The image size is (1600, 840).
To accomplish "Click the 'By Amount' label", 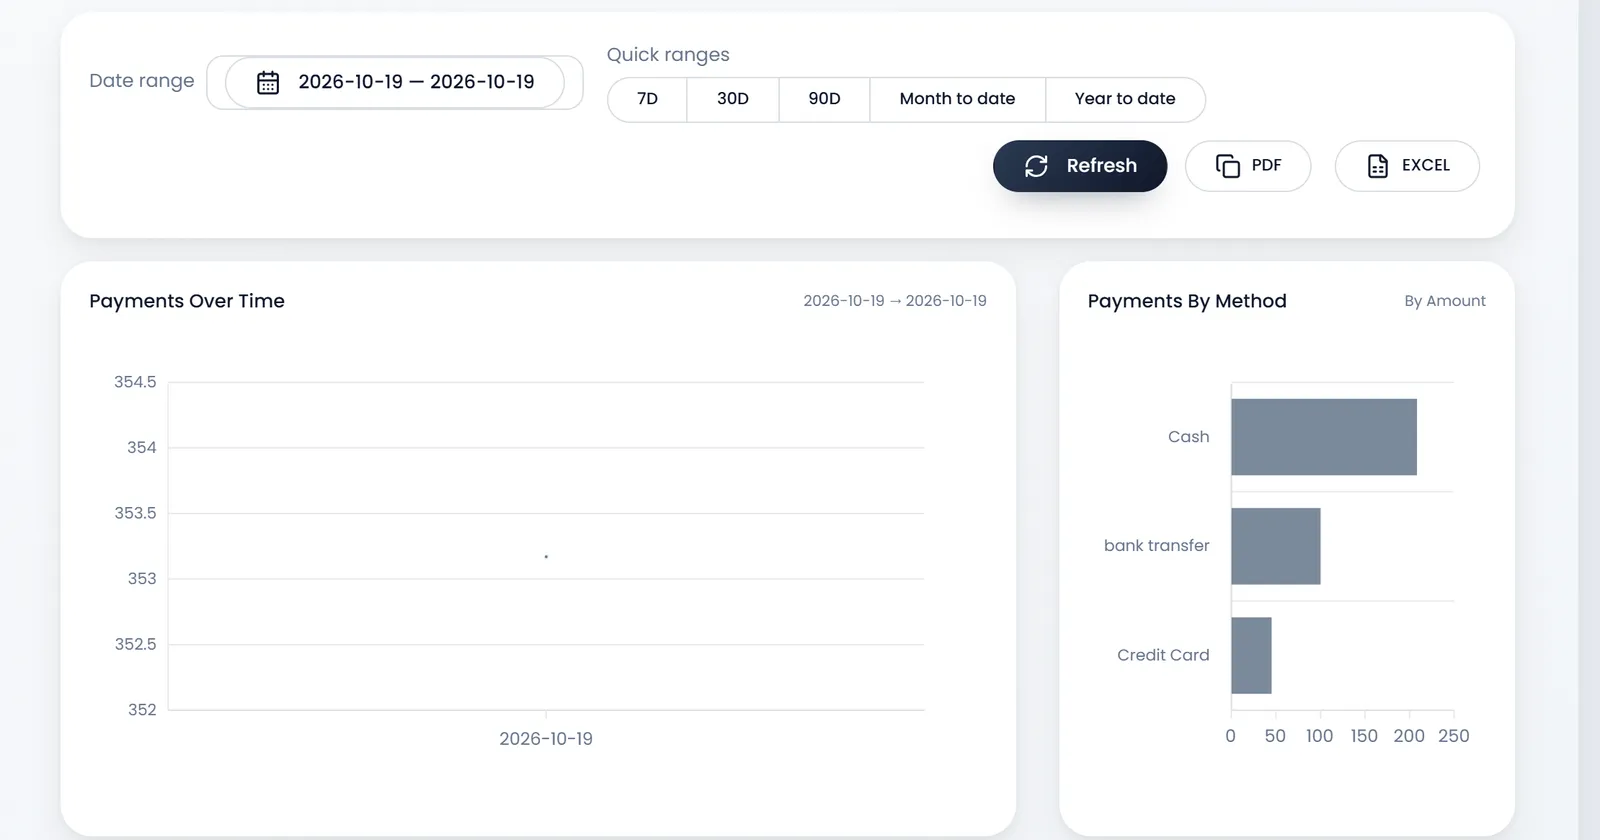I will pos(1445,301).
